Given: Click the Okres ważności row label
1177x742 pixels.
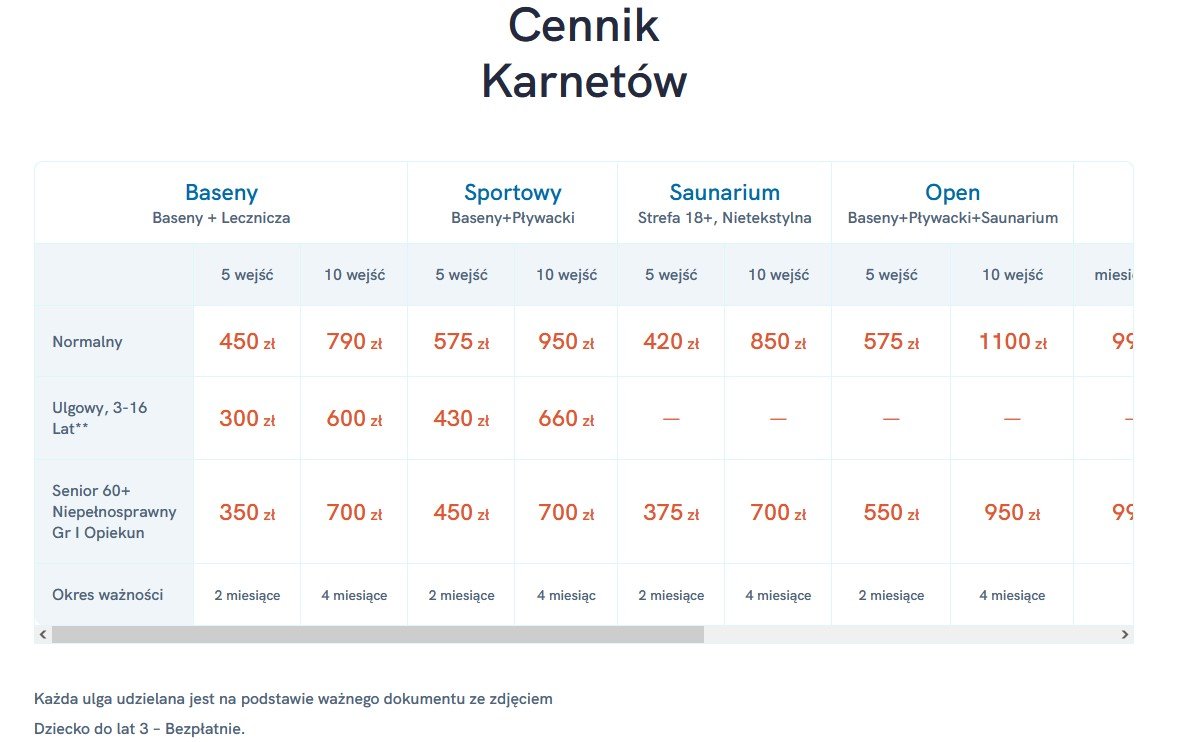Looking at the screenshot, I should click(107, 595).
